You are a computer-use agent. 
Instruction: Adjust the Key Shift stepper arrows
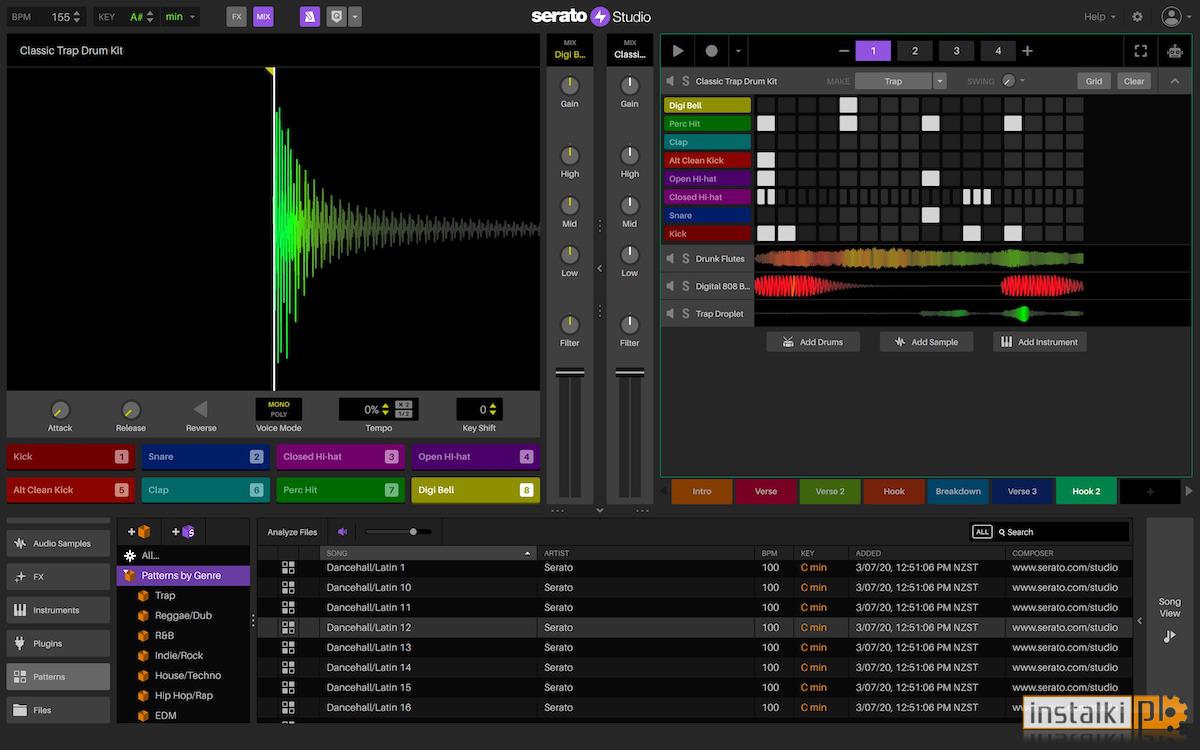pos(493,409)
